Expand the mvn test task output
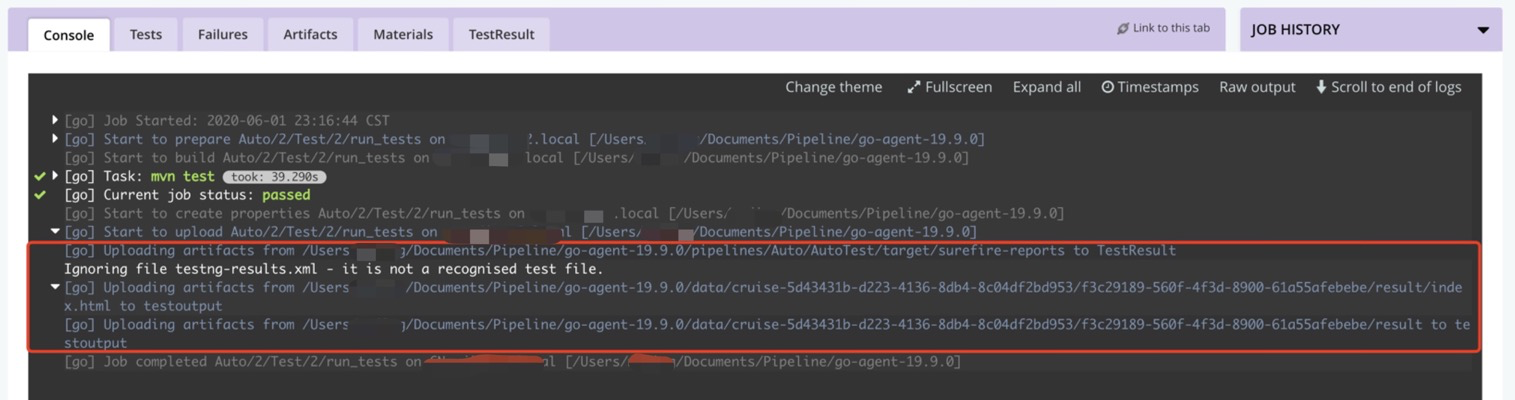This screenshot has width=1515, height=400. (55, 176)
